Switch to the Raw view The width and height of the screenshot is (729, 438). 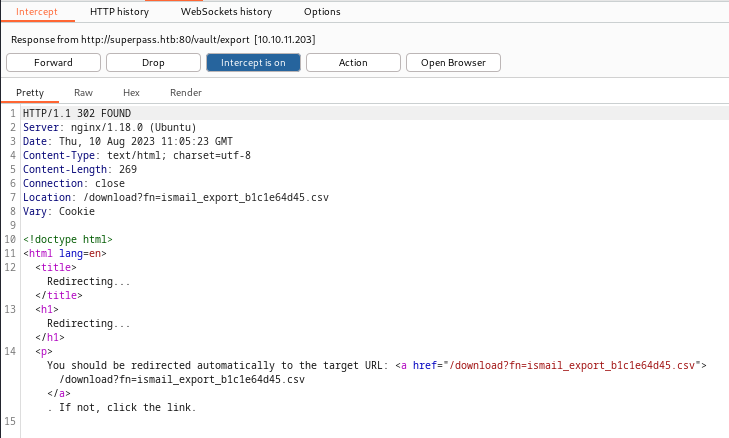[83, 93]
